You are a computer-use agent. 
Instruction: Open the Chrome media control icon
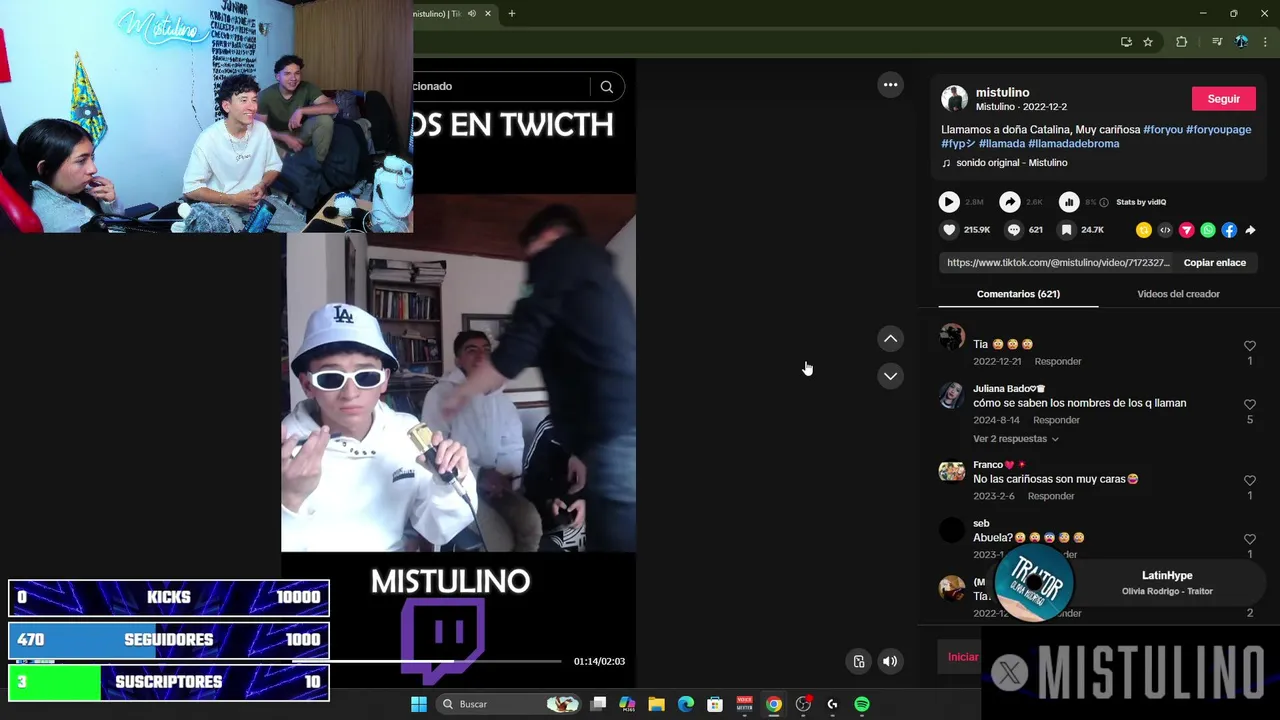point(1216,42)
